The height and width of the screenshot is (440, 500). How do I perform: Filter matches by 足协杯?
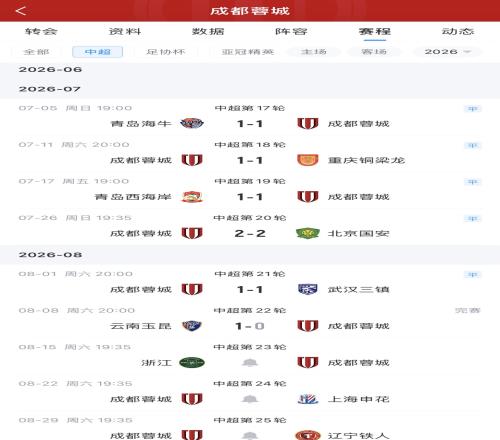tap(166, 52)
